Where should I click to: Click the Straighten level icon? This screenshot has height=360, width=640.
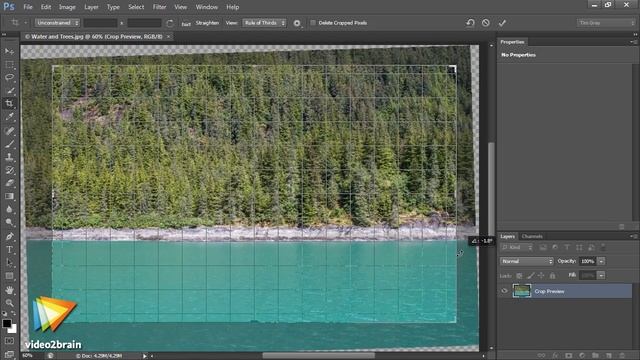(x=186, y=24)
